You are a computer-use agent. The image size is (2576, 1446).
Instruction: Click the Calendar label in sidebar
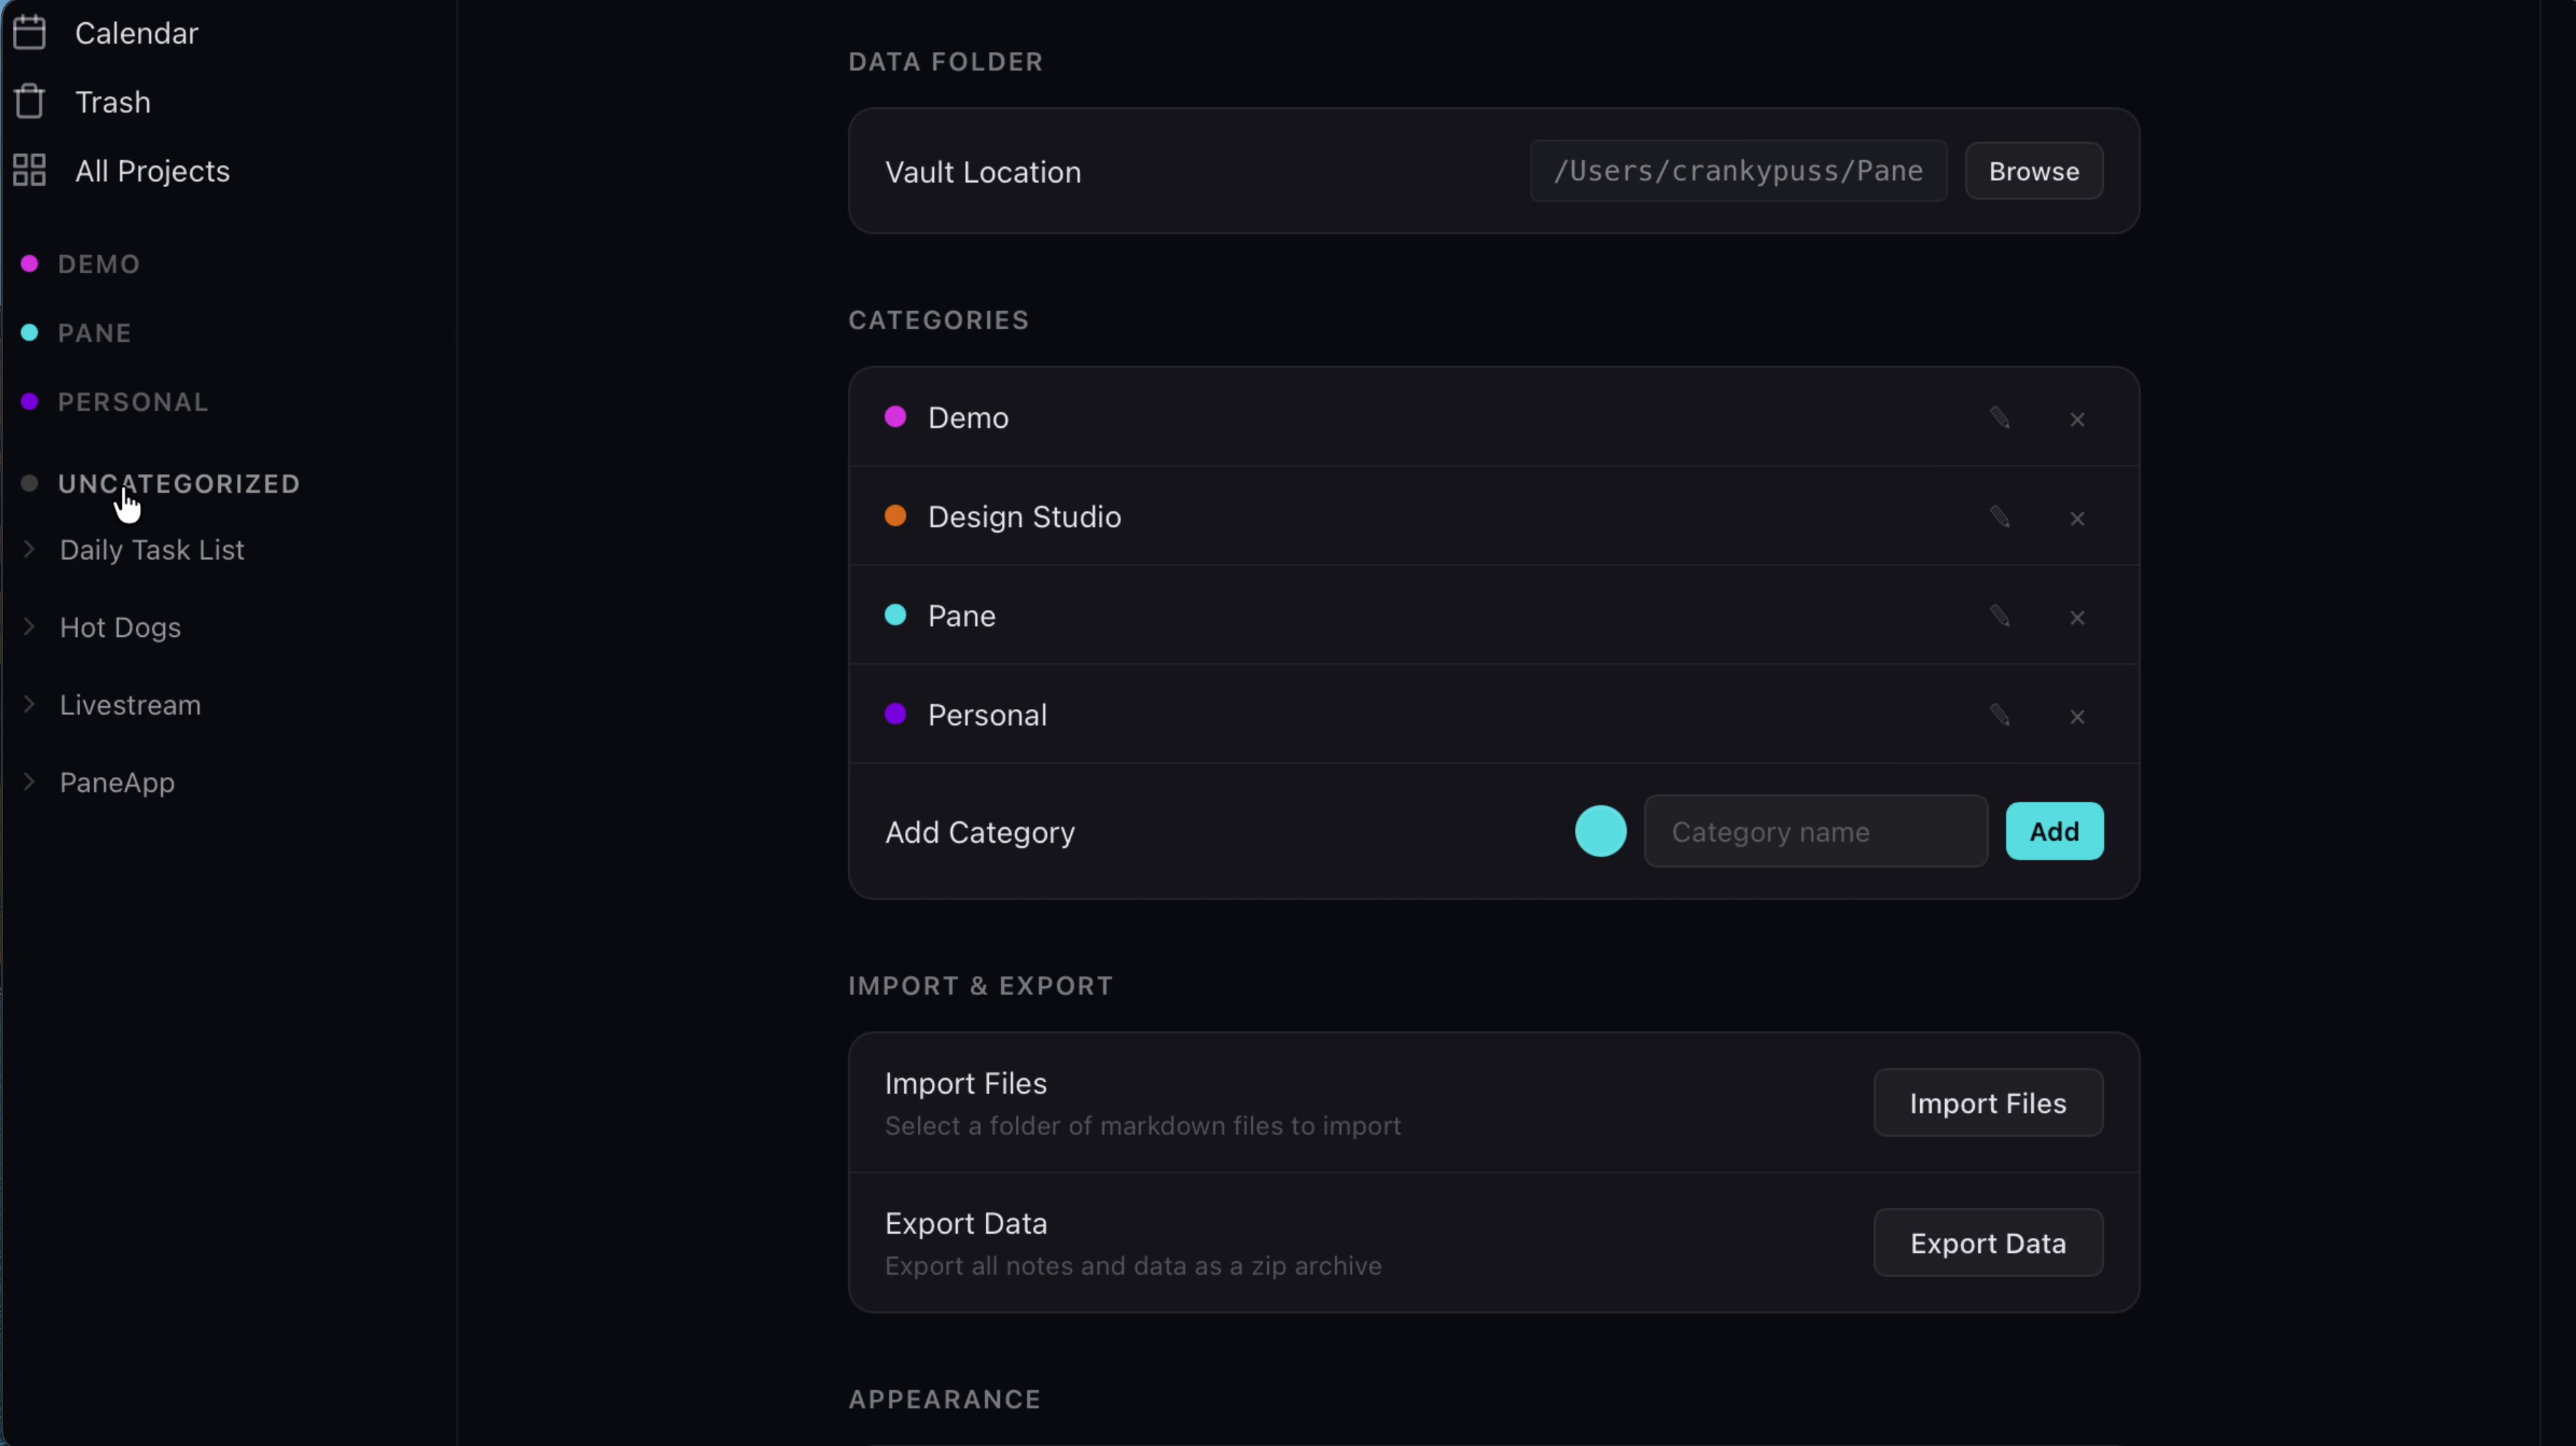point(136,33)
